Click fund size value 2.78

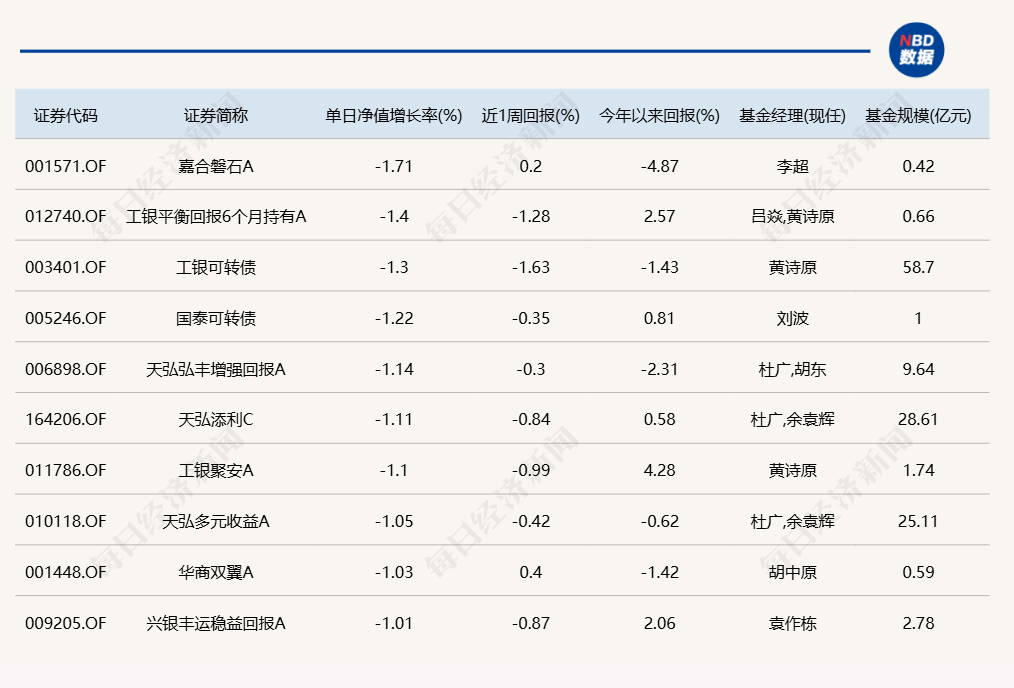coord(918,623)
